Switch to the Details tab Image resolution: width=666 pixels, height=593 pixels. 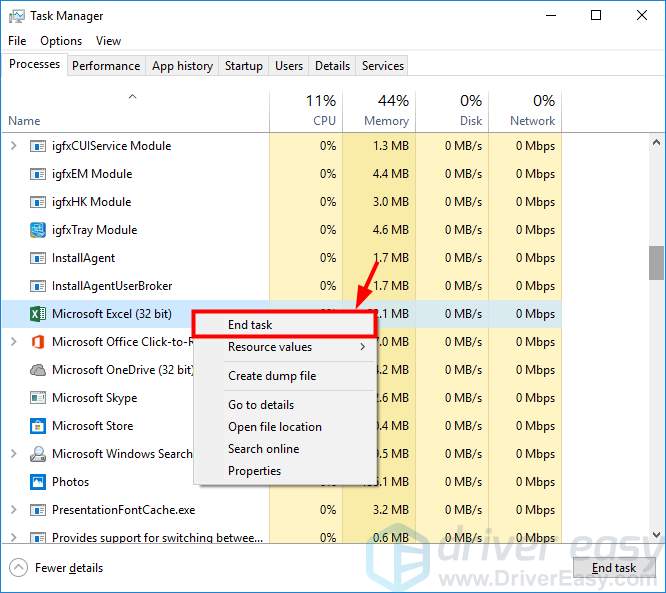coord(332,66)
